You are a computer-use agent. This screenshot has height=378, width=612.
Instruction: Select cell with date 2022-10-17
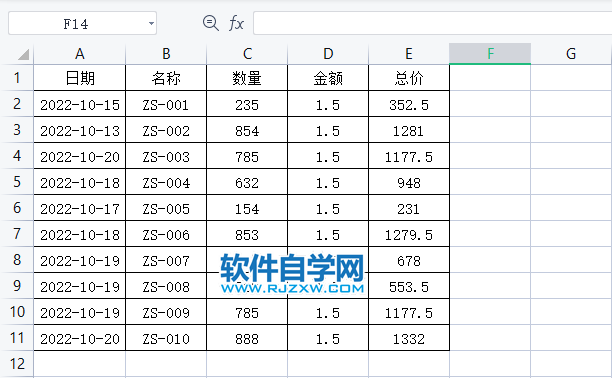pos(80,208)
